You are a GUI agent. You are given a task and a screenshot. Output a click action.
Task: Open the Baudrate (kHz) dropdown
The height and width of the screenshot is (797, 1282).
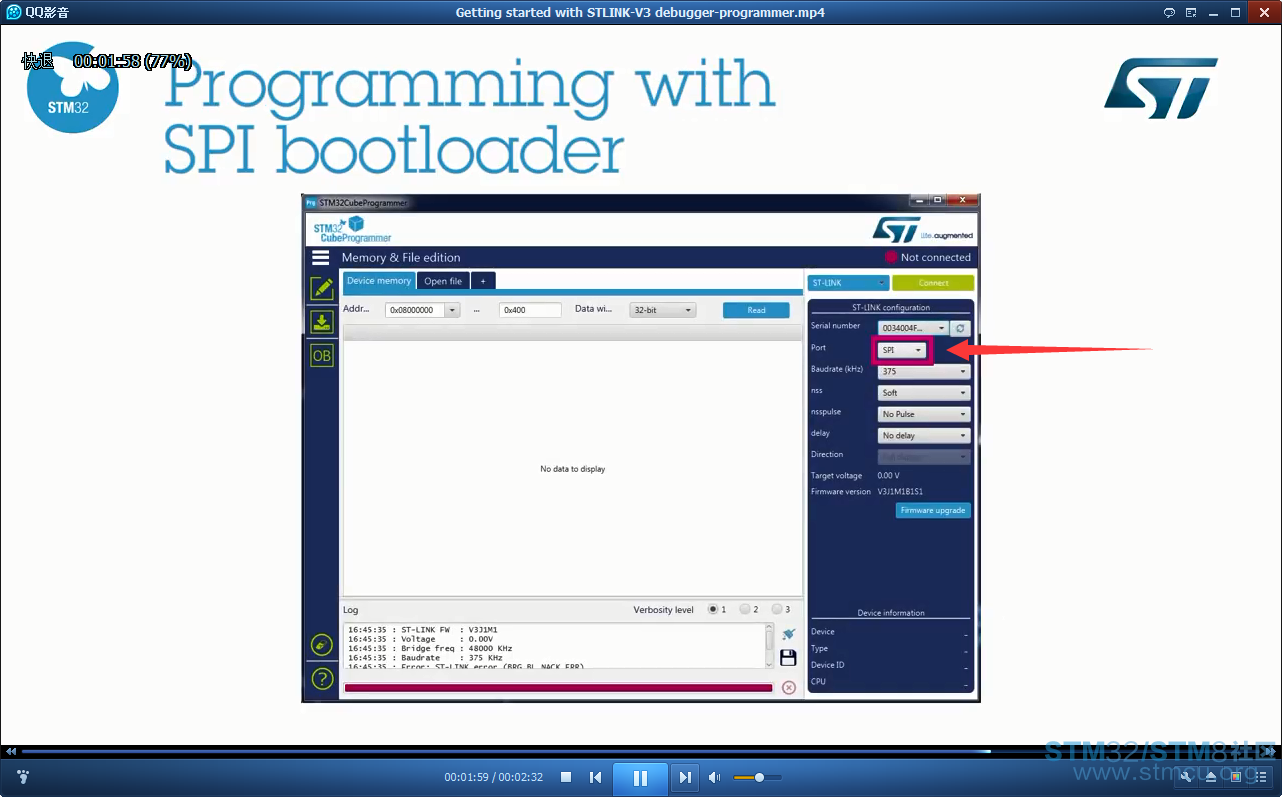click(x=924, y=371)
